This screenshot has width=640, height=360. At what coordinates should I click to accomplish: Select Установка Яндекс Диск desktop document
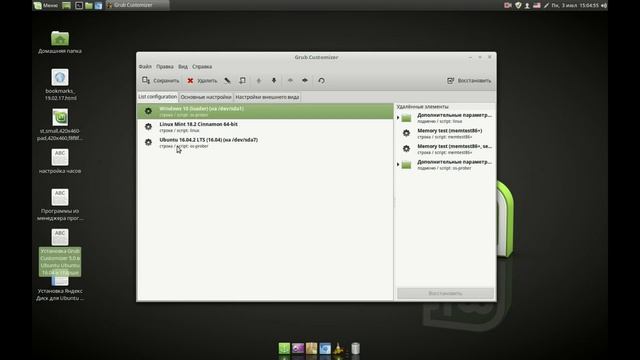[60, 288]
